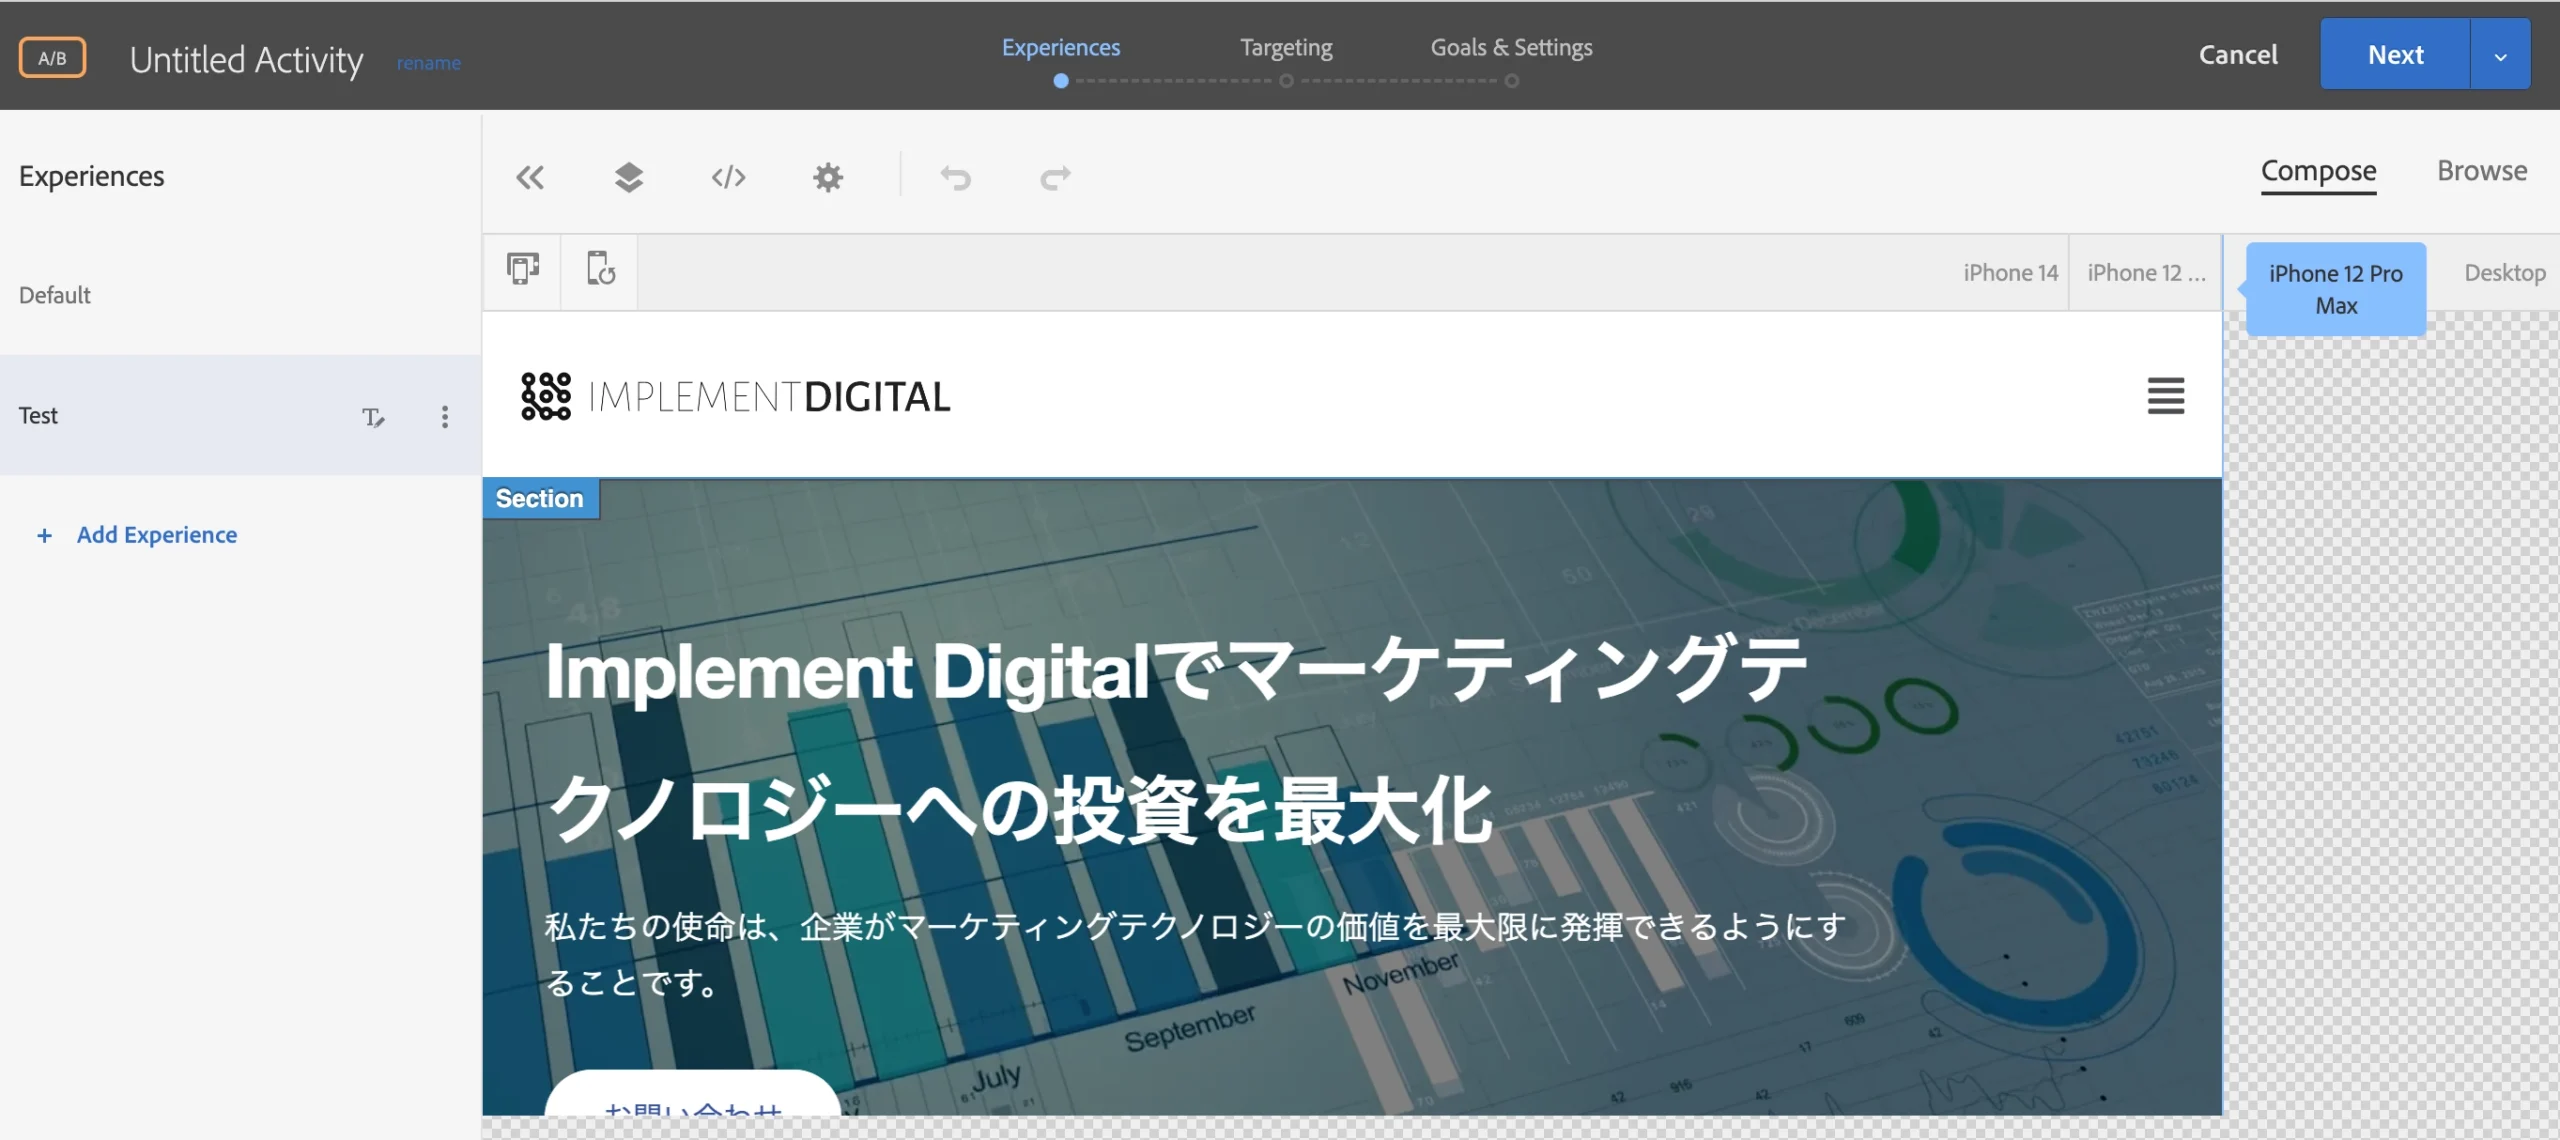
Task: Open the Modifications layers panel icon
Action: 629,178
